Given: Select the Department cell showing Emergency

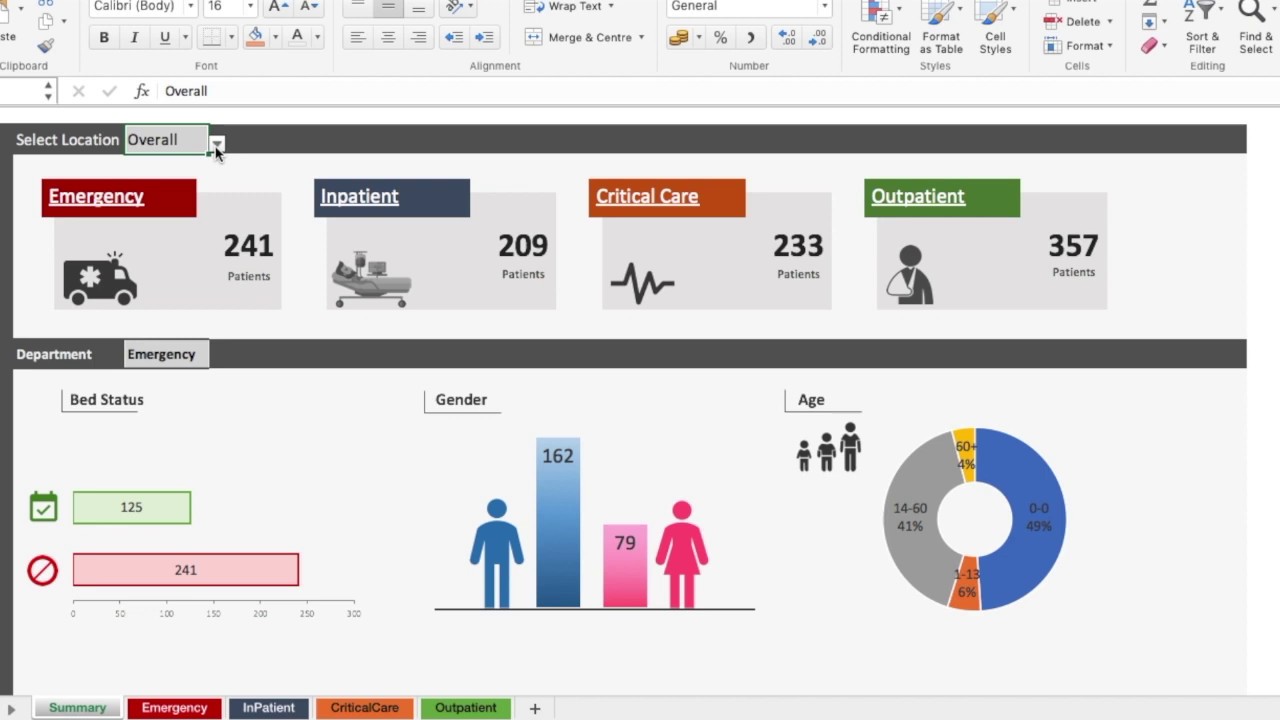Looking at the screenshot, I should pos(166,354).
